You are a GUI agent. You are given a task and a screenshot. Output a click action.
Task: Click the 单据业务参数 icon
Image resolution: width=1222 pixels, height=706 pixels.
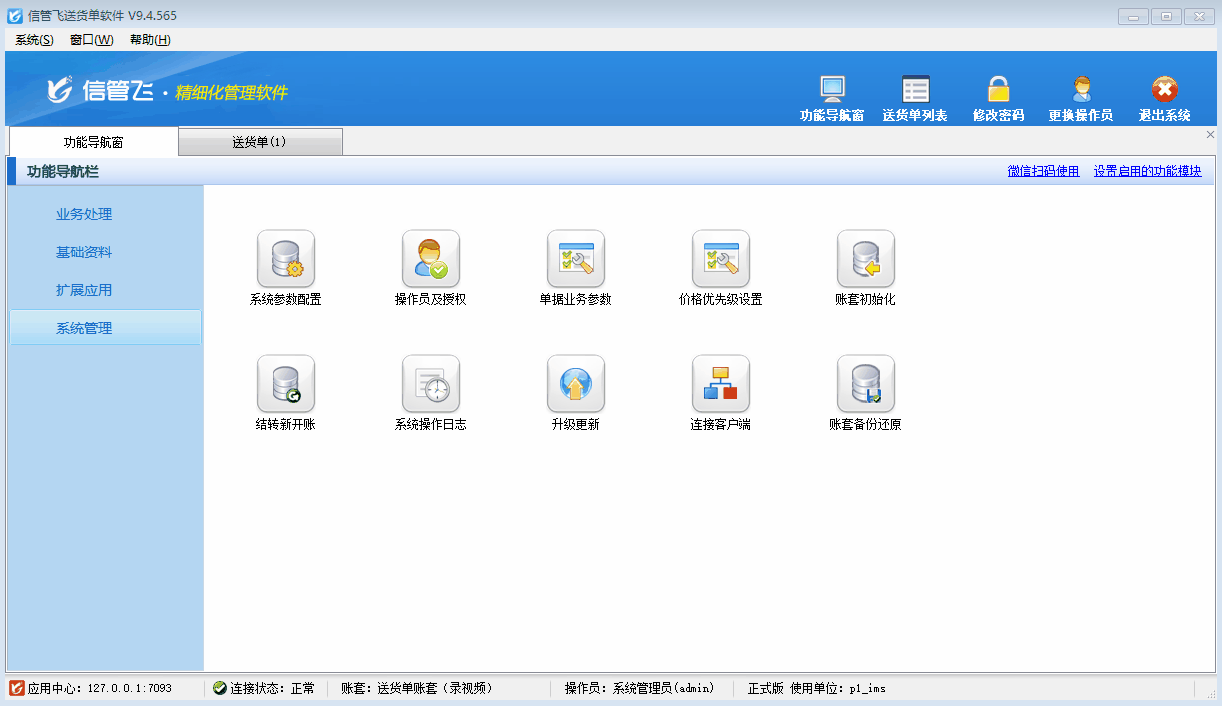tap(576, 259)
